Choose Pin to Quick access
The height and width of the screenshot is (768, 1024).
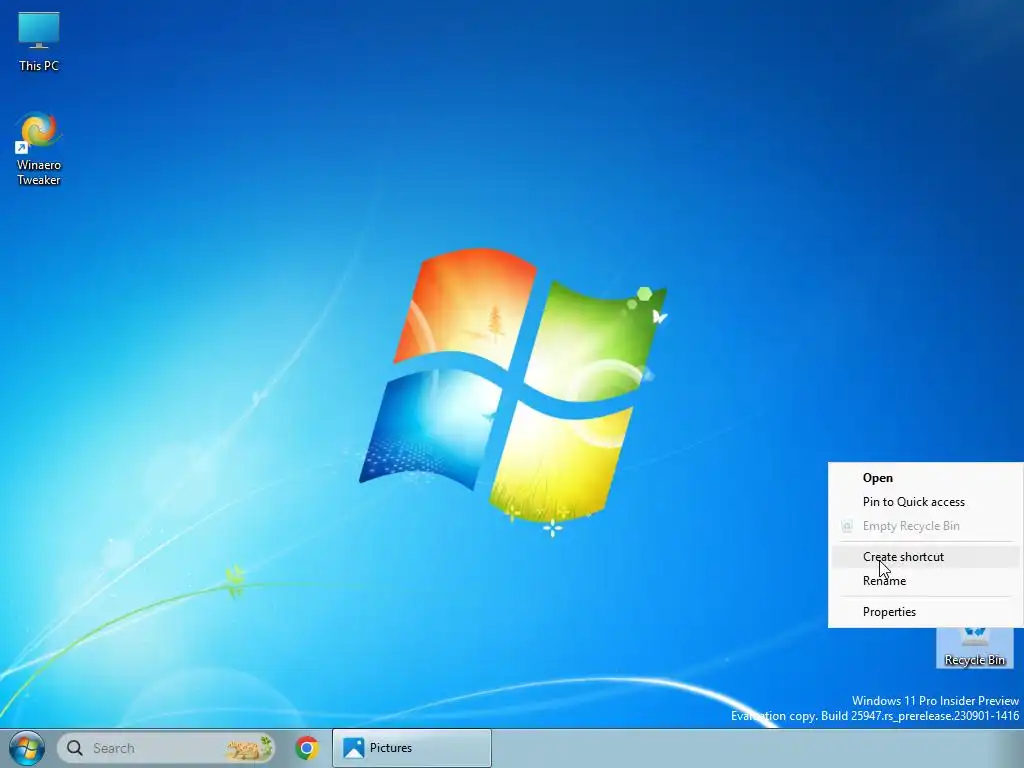[925, 502]
